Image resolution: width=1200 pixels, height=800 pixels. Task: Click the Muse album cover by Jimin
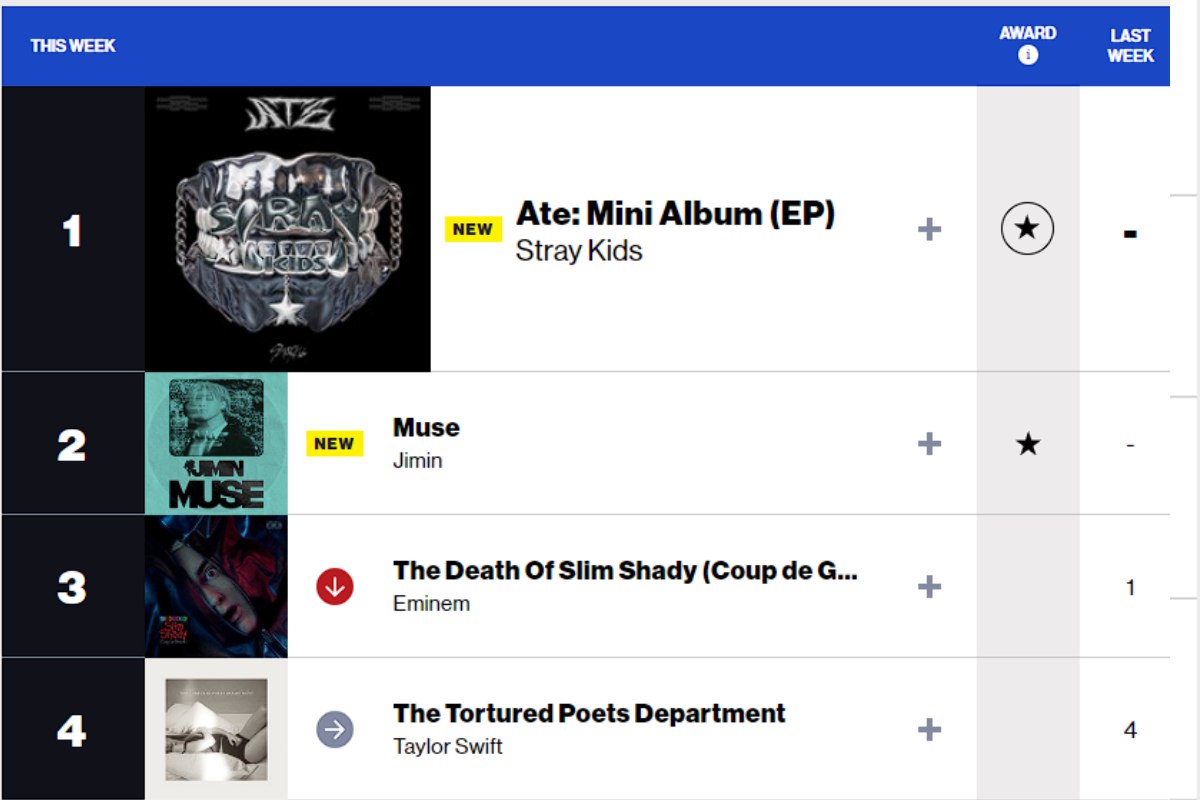tap(217, 443)
